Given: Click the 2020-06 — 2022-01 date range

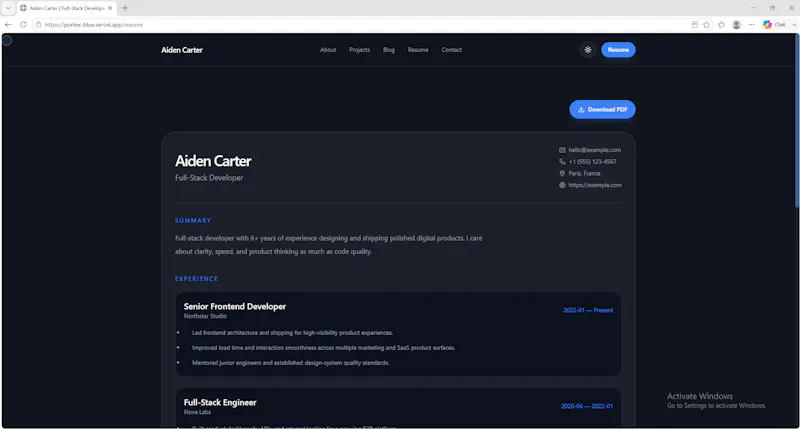Looking at the screenshot, I should (x=587, y=407).
